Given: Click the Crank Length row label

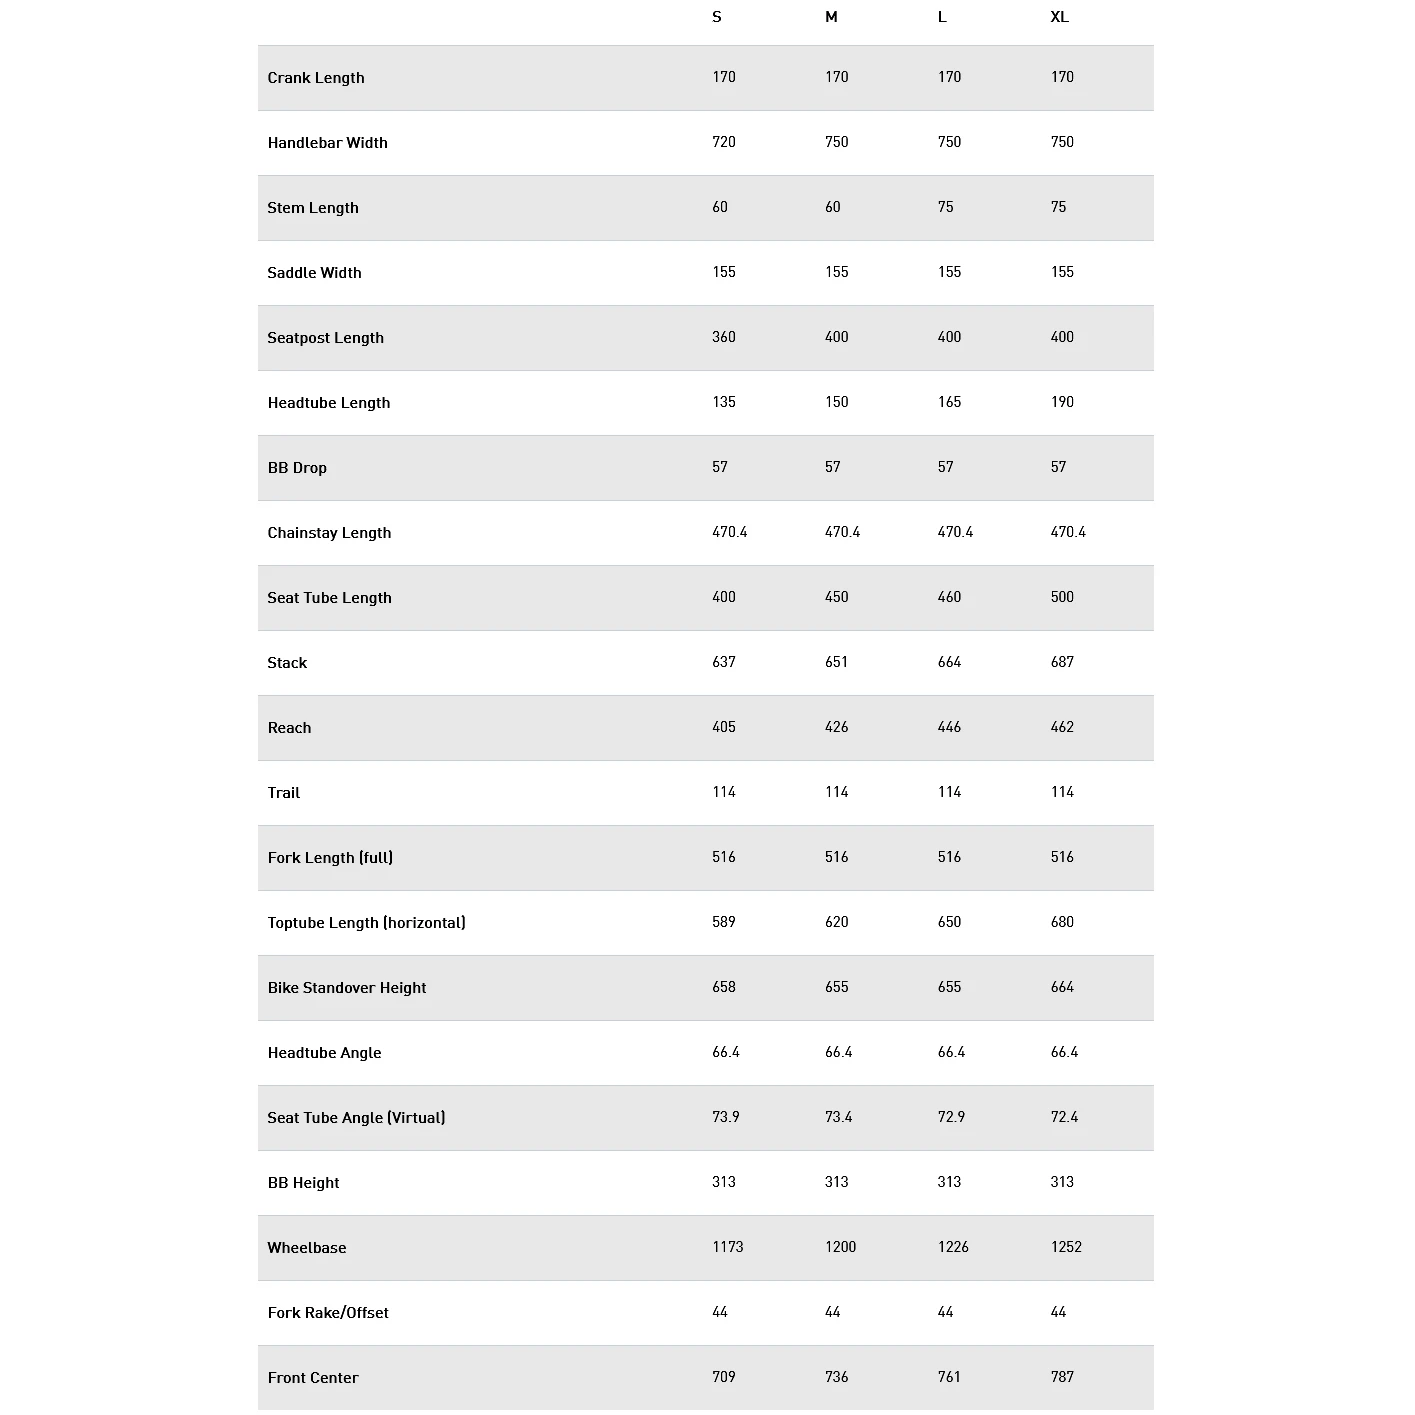Looking at the screenshot, I should coord(316,78).
